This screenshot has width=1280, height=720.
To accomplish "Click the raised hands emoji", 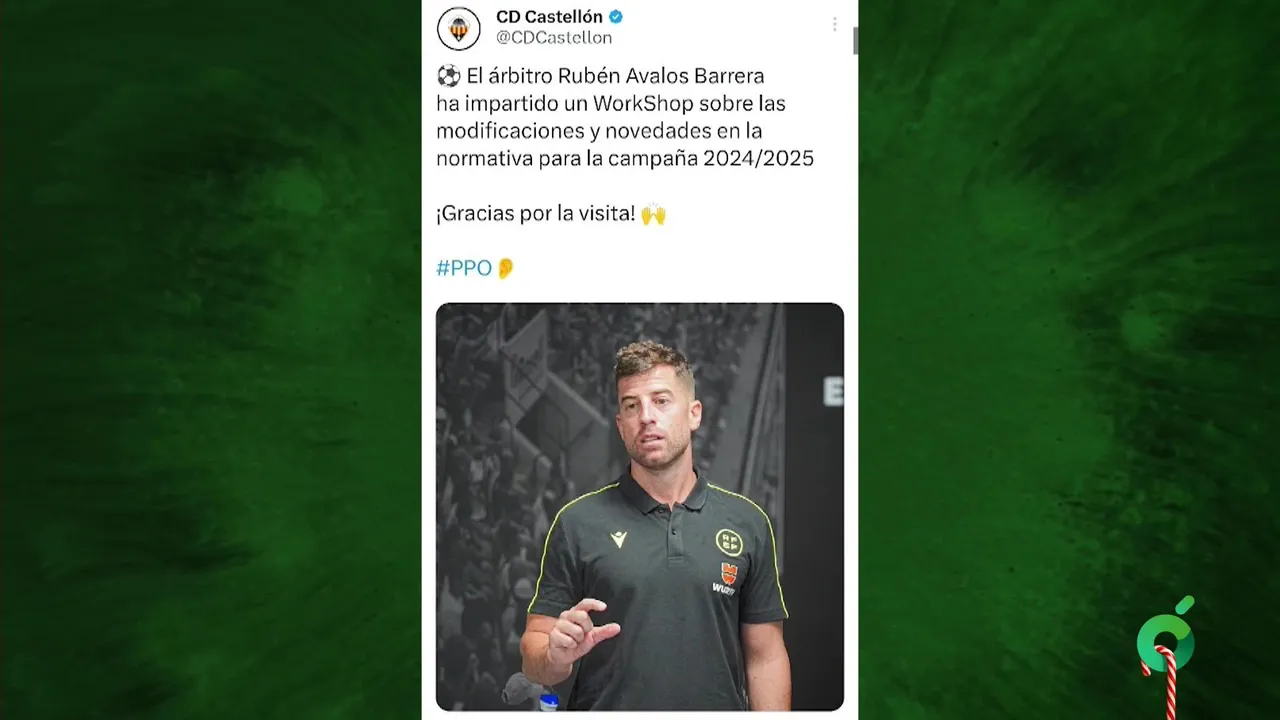I will coord(653,214).
